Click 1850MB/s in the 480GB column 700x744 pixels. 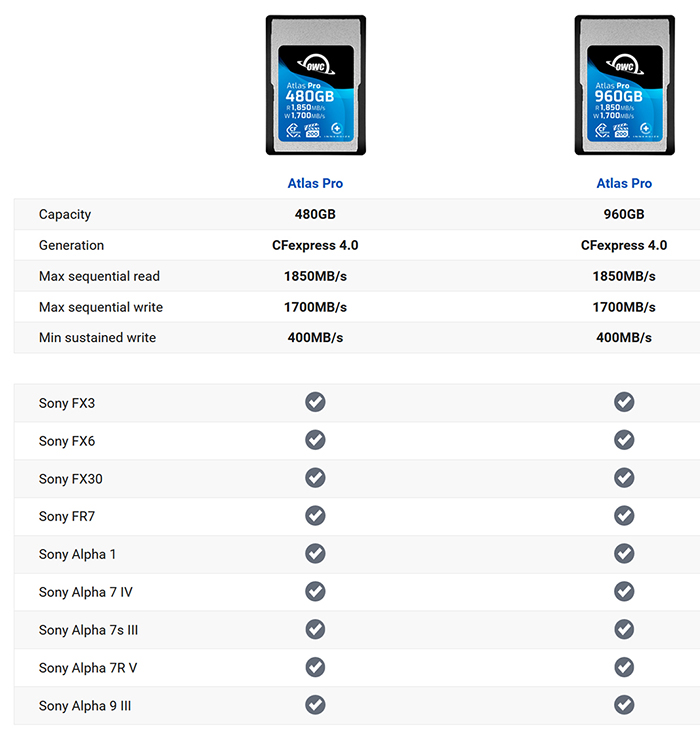pyautogui.click(x=315, y=276)
